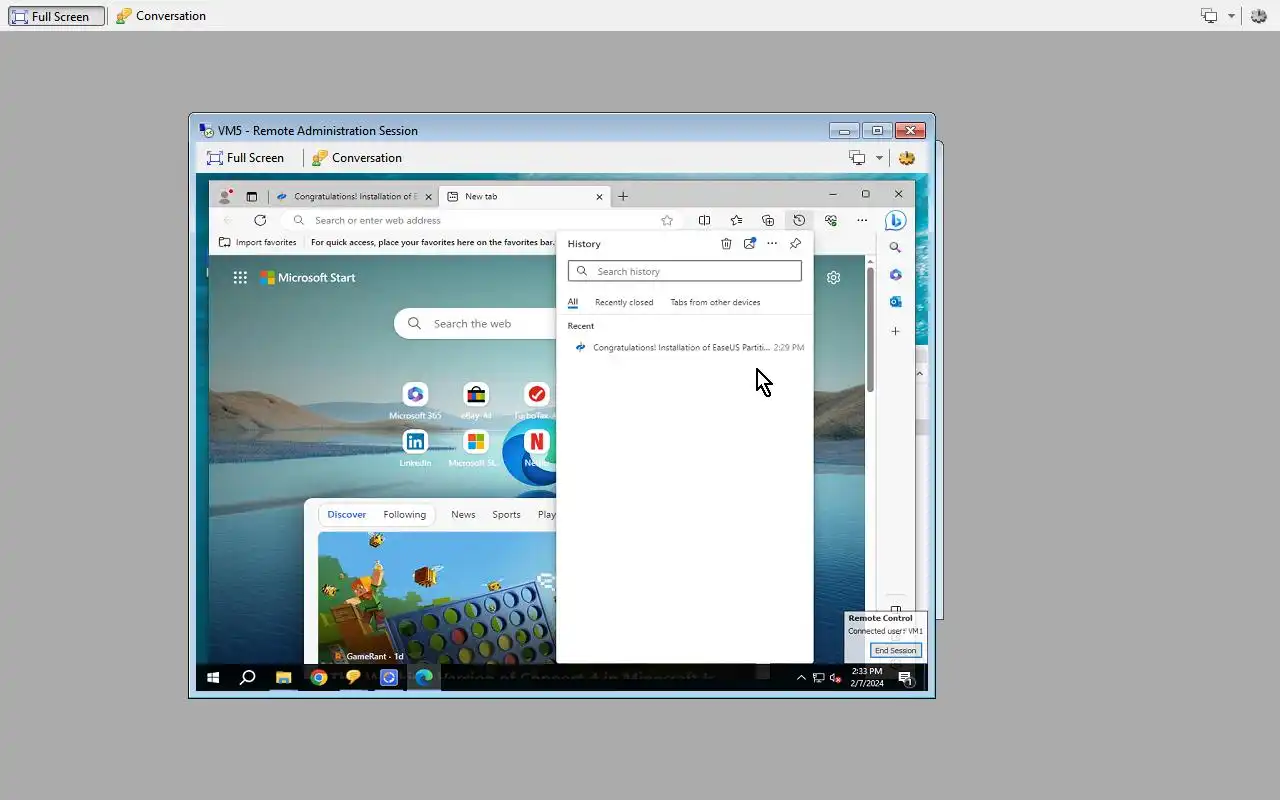Open Windows taskbar search
The width and height of the screenshot is (1280, 800).
(247, 678)
